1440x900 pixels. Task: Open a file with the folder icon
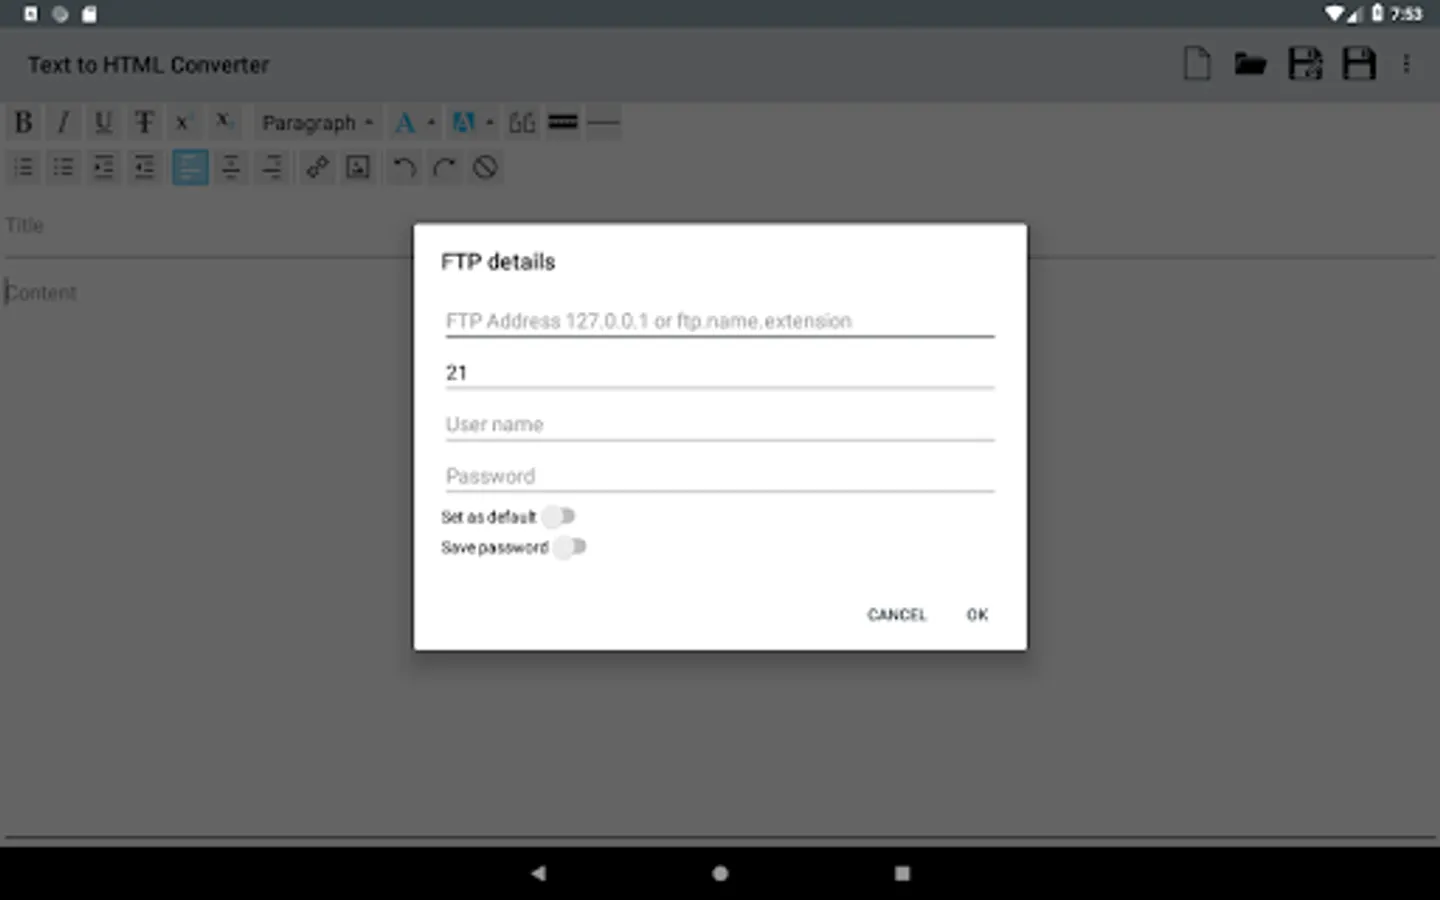point(1250,64)
